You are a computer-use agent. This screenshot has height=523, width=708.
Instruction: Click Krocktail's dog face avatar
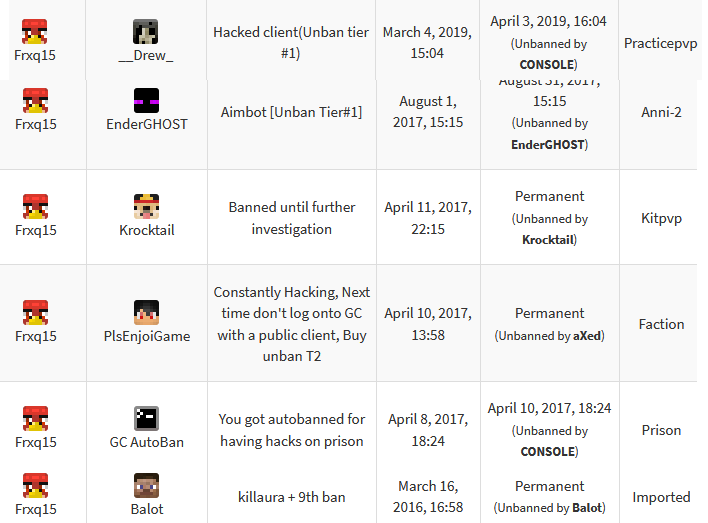point(146,206)
